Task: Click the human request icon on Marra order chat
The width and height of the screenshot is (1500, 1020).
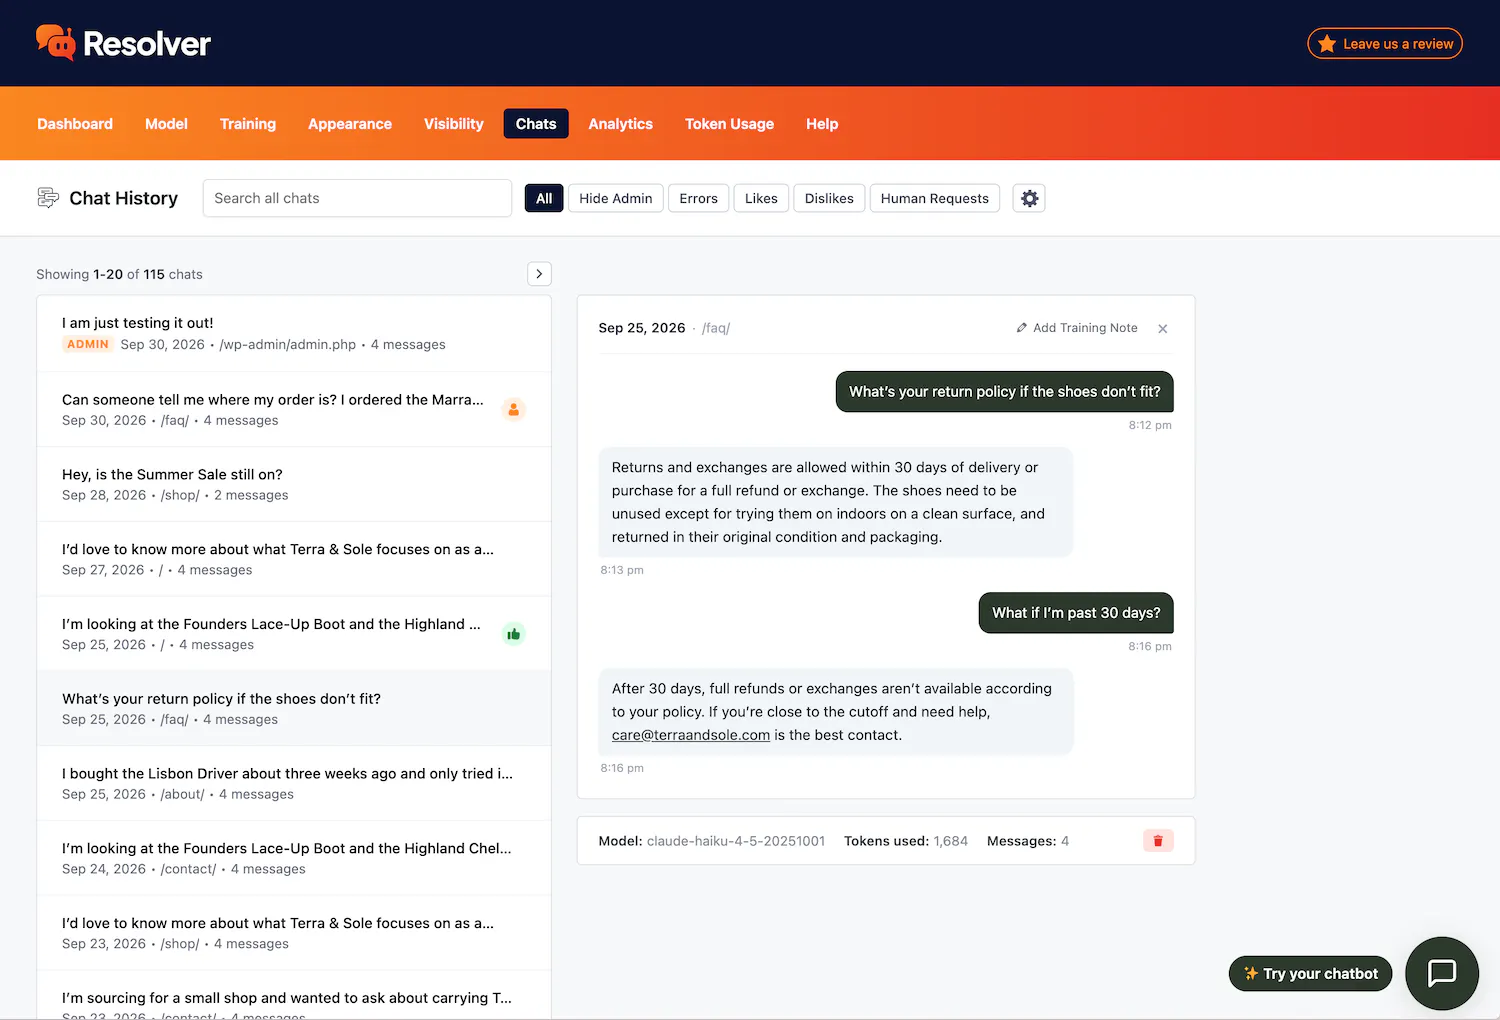Action: pos(513,409)
